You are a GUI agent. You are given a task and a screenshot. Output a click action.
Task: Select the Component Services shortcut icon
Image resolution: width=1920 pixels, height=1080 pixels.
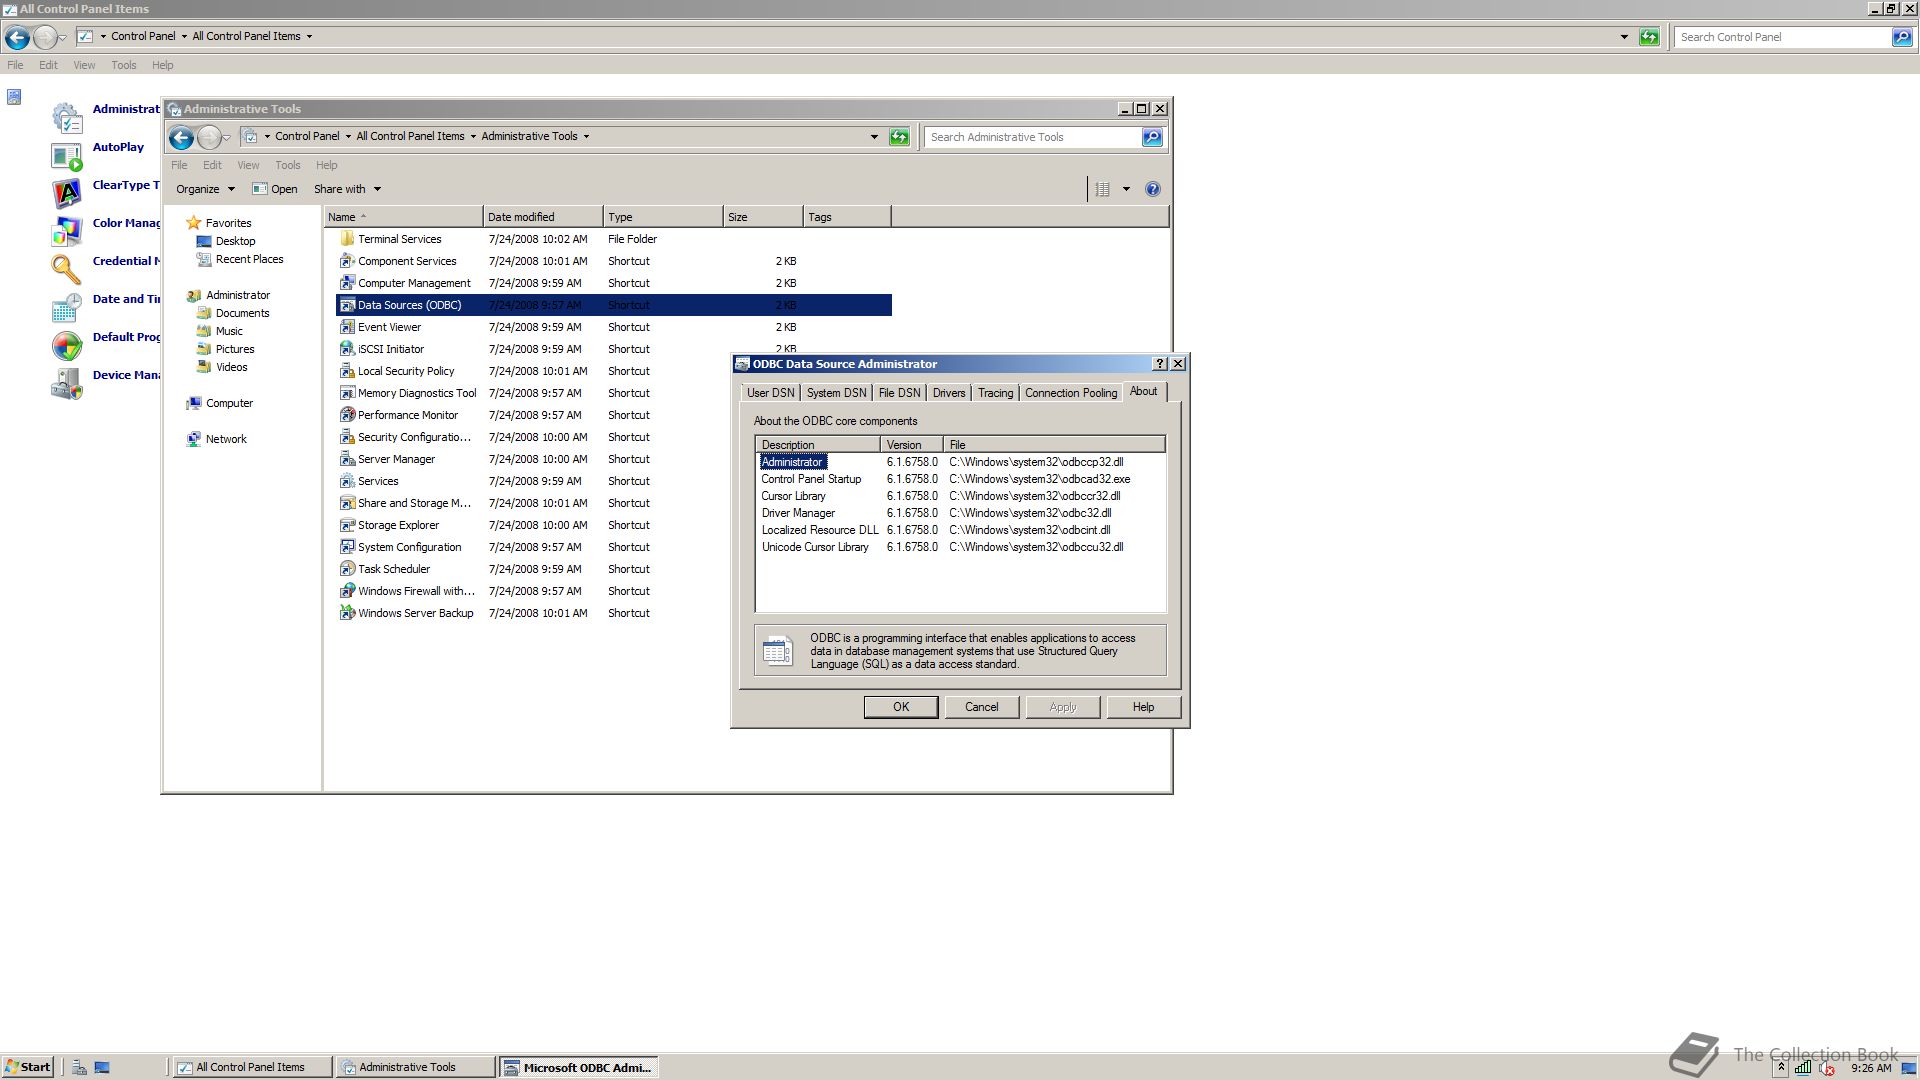[x=347, y=261]
